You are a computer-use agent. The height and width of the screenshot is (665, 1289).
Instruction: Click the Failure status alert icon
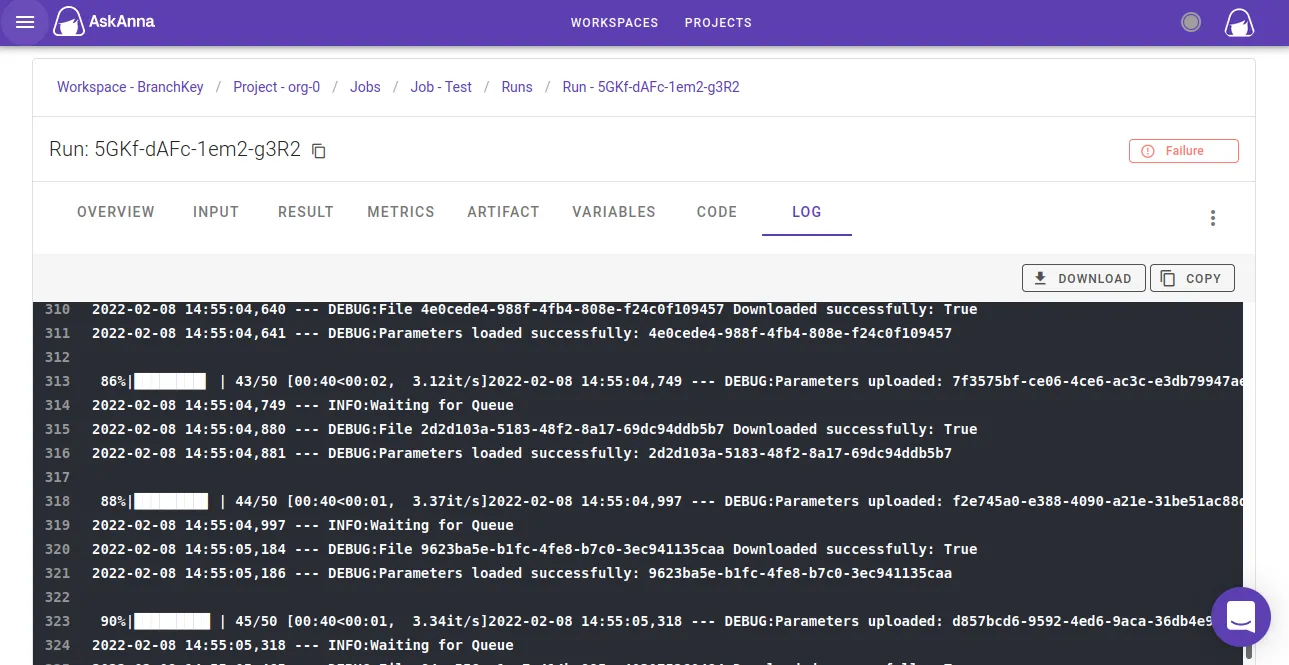coord(1145,150)
